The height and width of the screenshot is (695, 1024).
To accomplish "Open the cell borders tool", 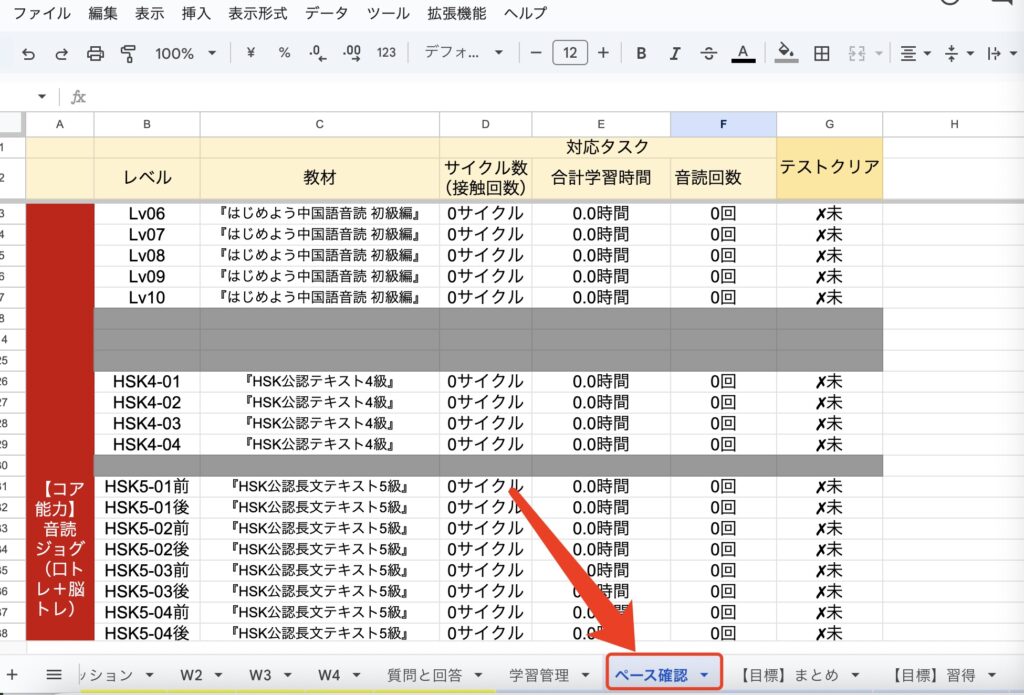I will (822, 54).
